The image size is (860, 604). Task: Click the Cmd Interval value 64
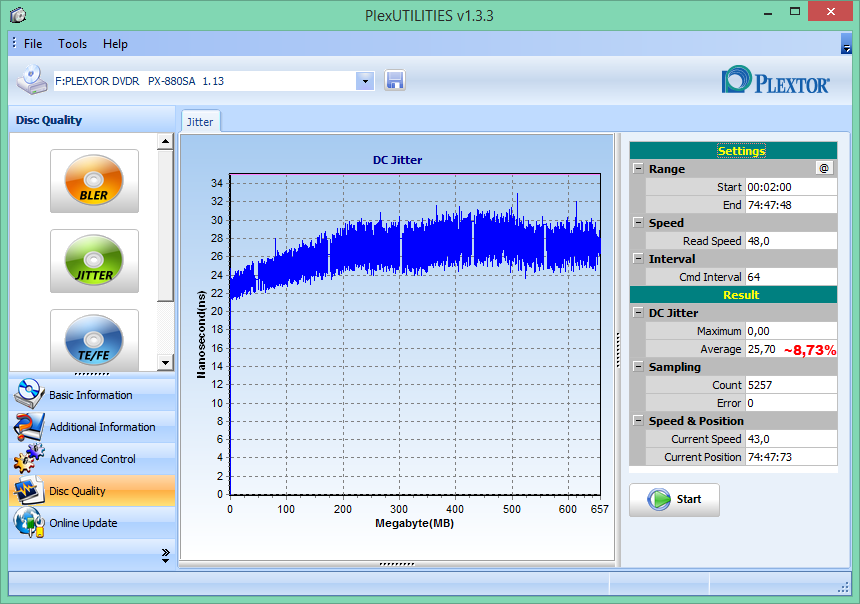coord(791,277)
